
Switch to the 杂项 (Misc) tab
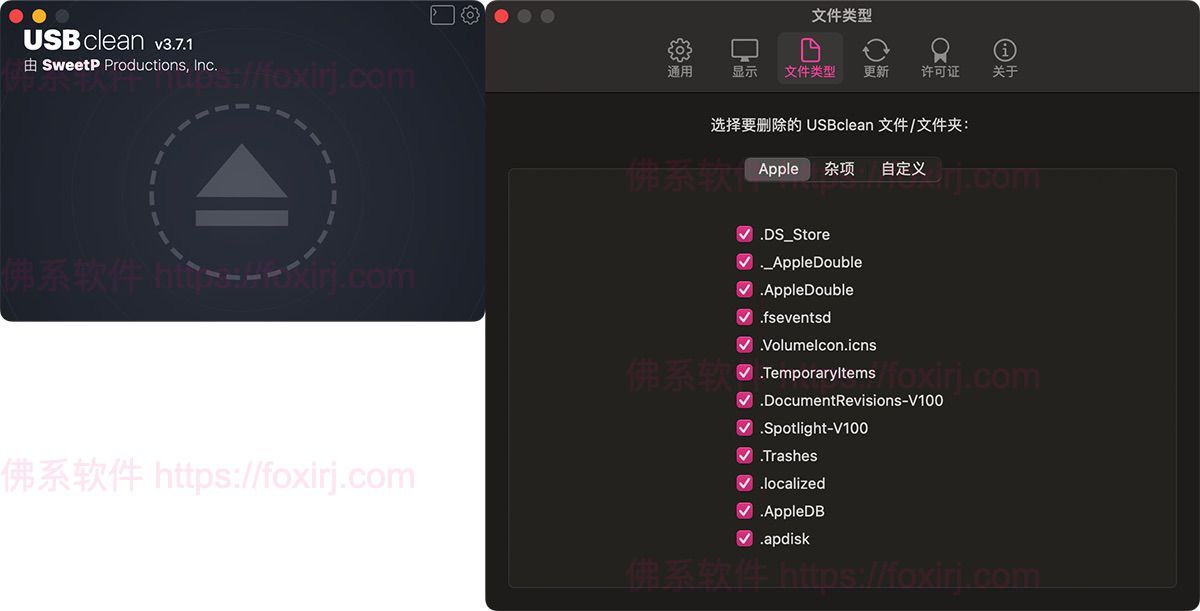point(839,168)
